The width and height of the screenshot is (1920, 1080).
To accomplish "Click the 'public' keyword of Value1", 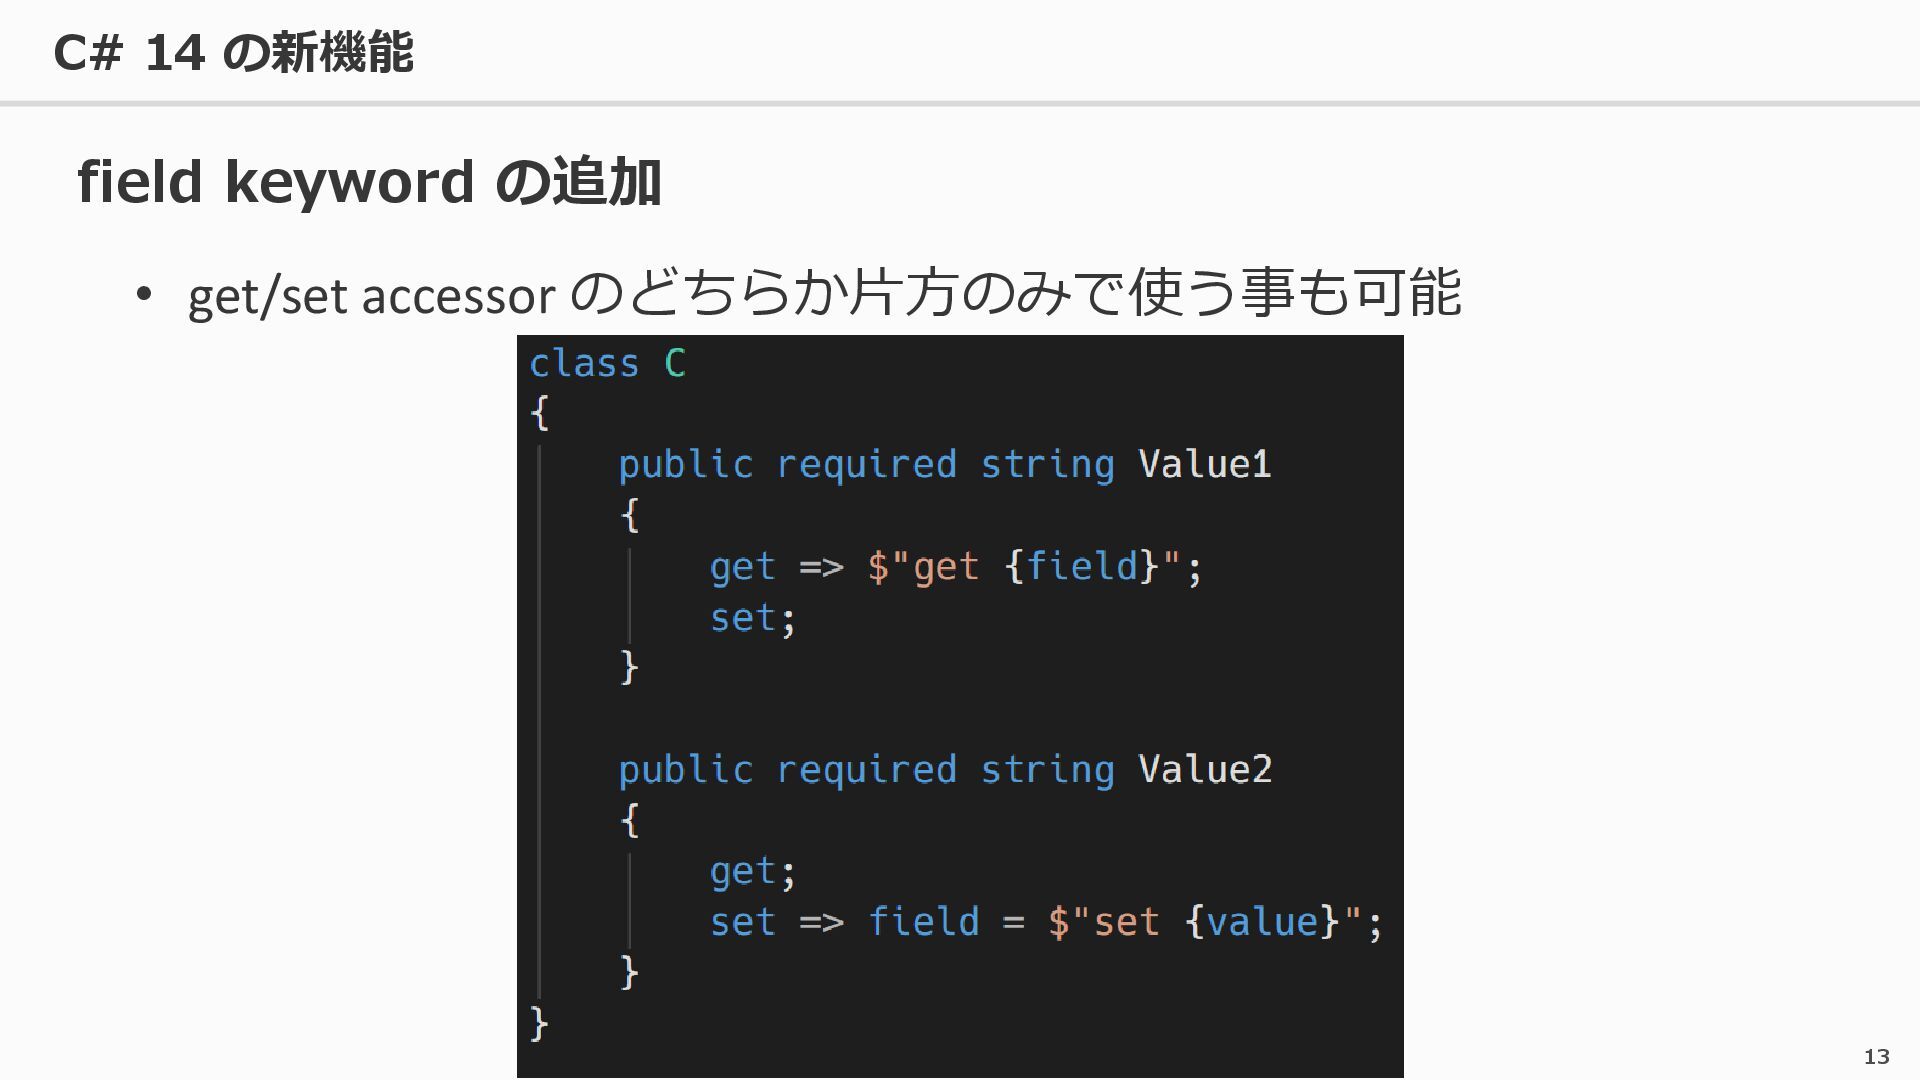I will pyautogui.click(x=685, y=464).
